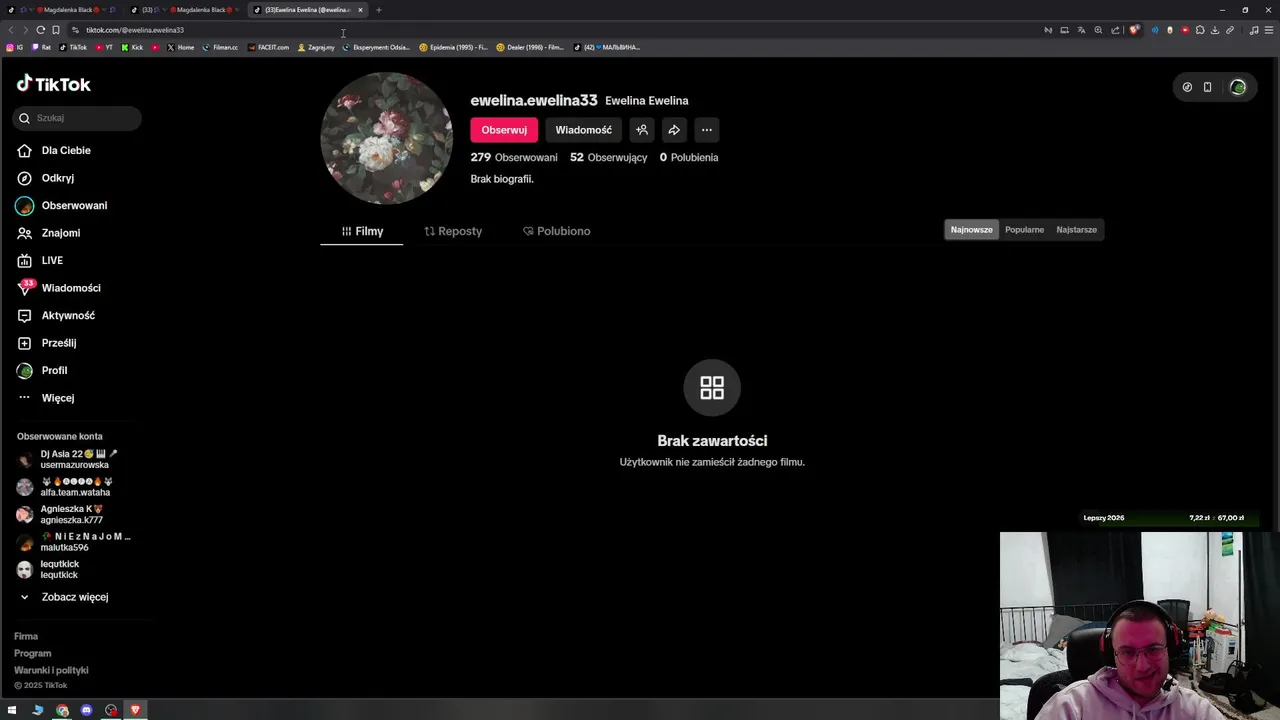Open followed account usermazurowska
Screen dimensions: 1280x720
(x=68, y=459)
